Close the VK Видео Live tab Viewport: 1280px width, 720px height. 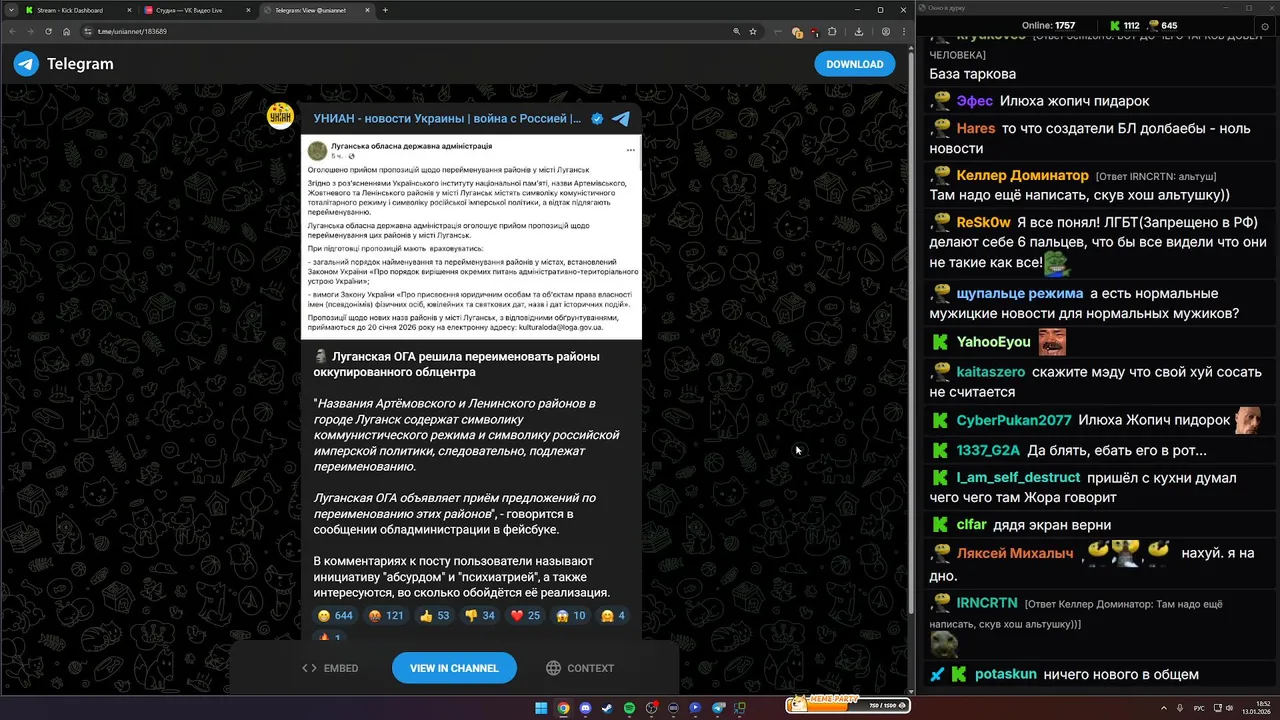247,10
